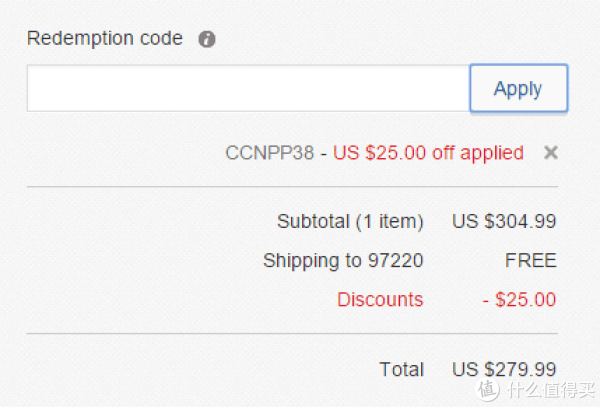Click the watermark logo in the corner
Screen dimensions: 600x407
click(x=487, y=390)
